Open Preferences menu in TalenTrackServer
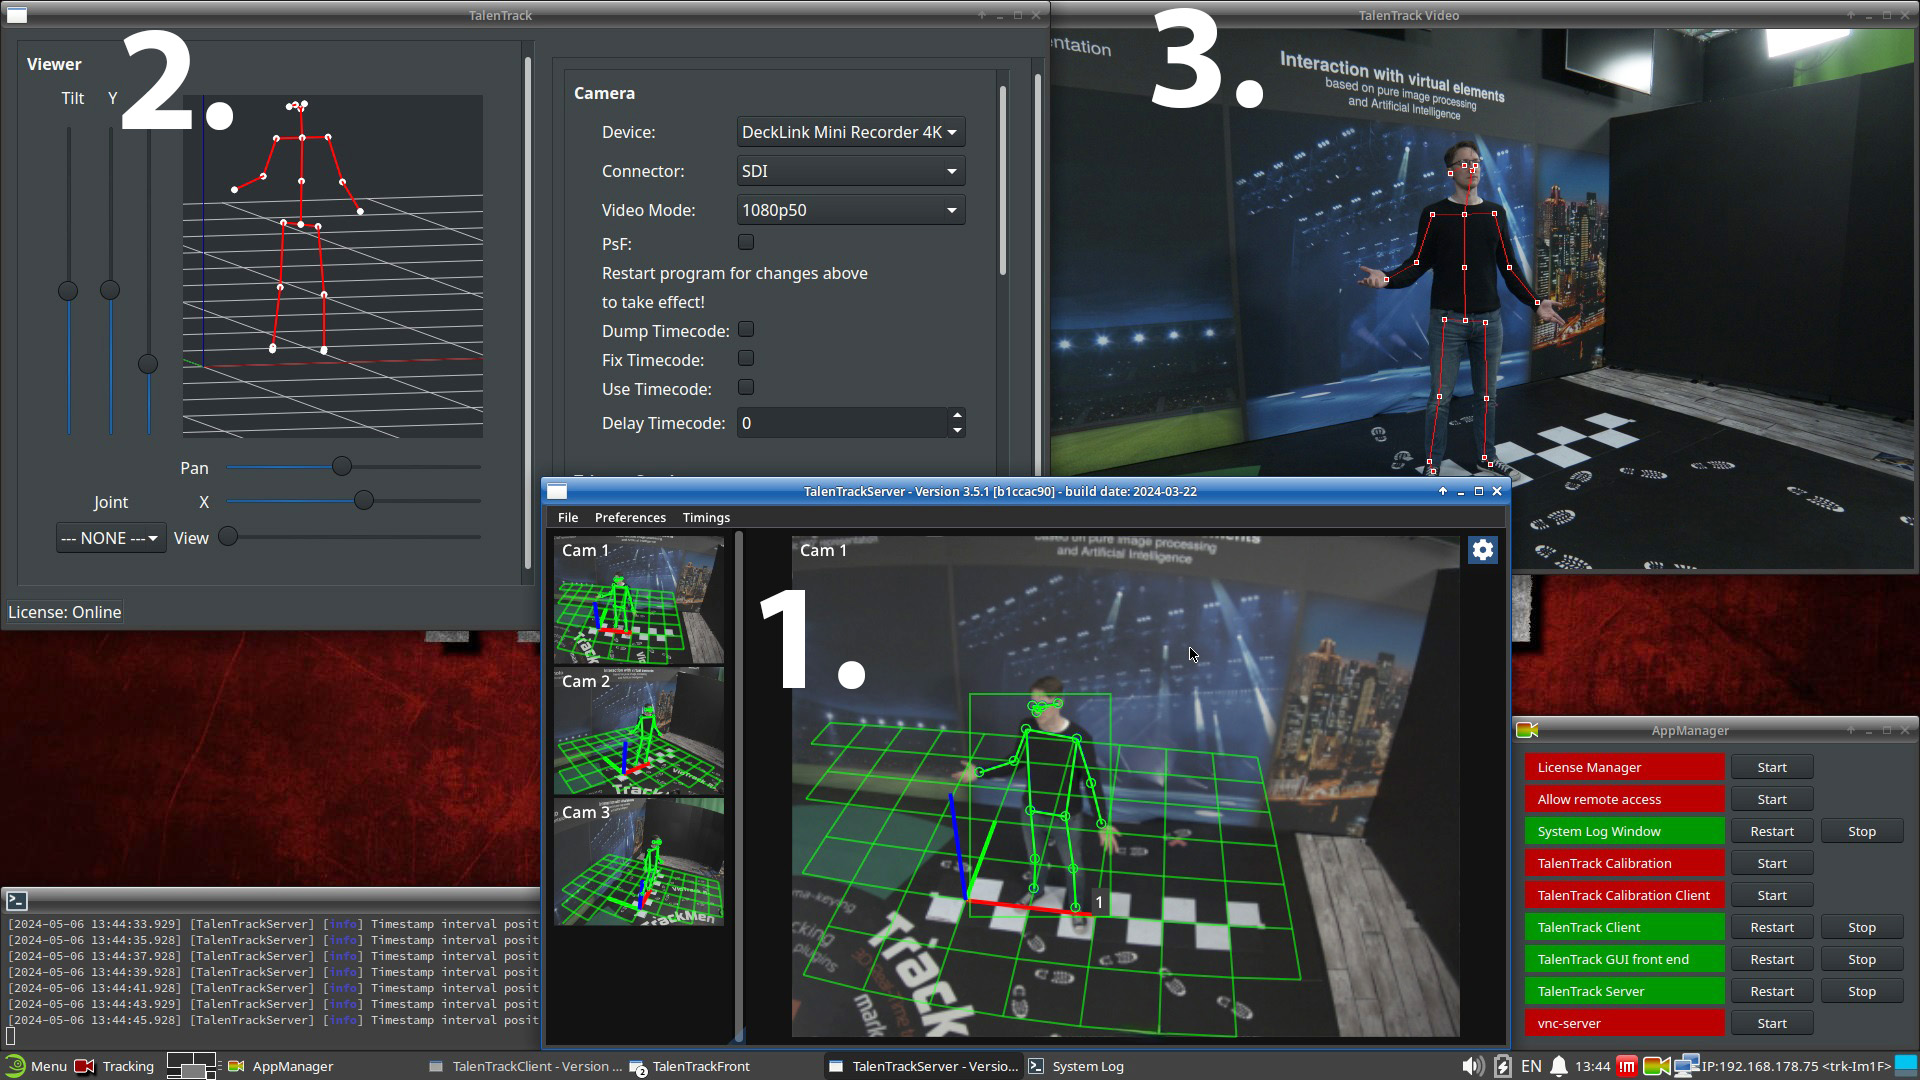Image resolution: width=1920 pixels, height=1080 pixels. [630, 517]
